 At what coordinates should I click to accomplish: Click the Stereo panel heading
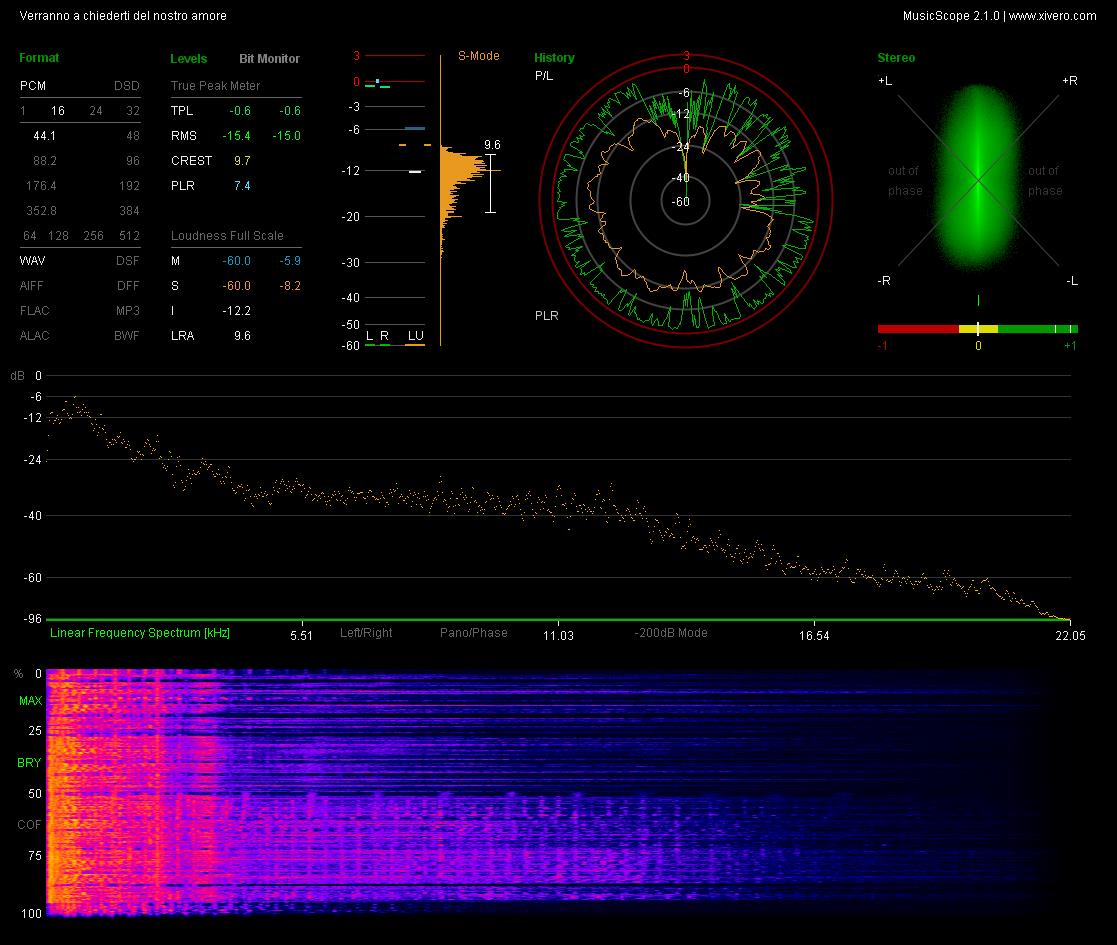tap(896, 58)
